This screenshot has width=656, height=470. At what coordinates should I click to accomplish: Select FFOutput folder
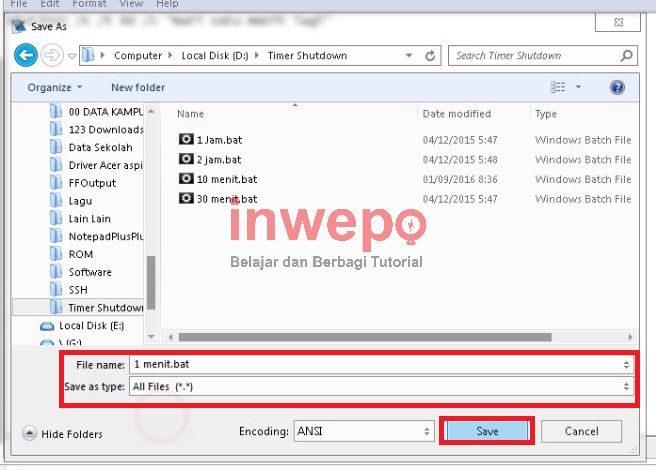[x=83, y=183]
